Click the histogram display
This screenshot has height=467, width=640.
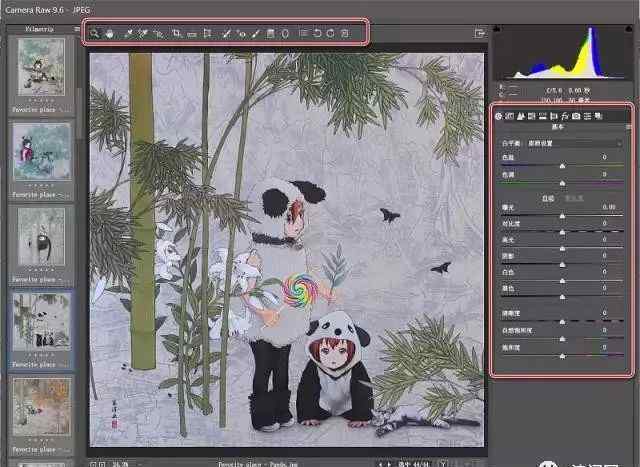pyautogui.click(x=563, y=52)
